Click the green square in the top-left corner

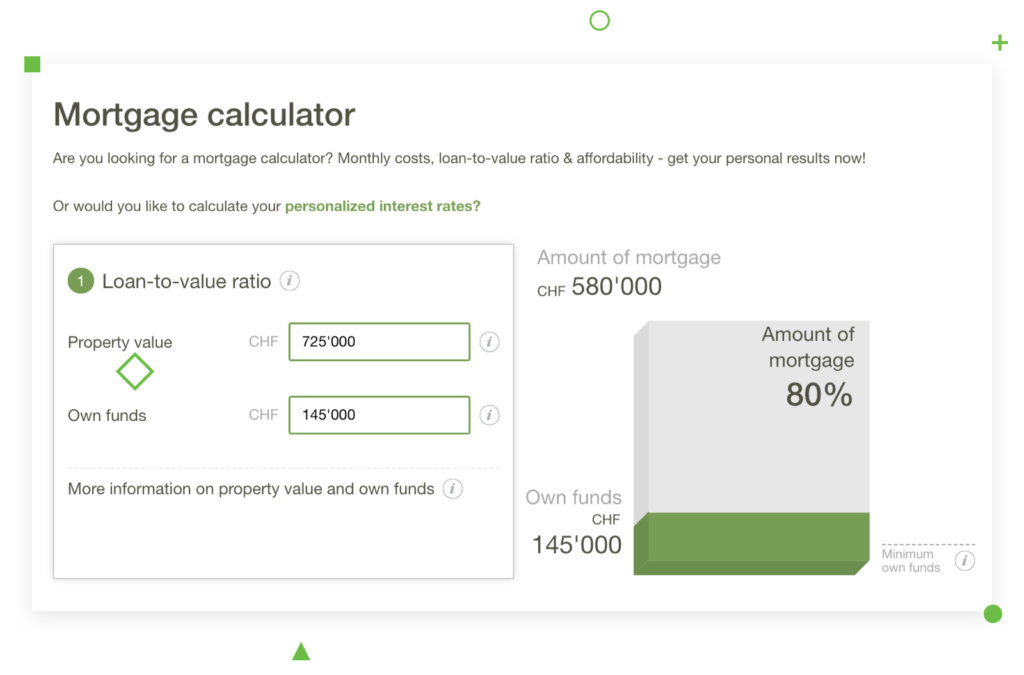(32, 62)
